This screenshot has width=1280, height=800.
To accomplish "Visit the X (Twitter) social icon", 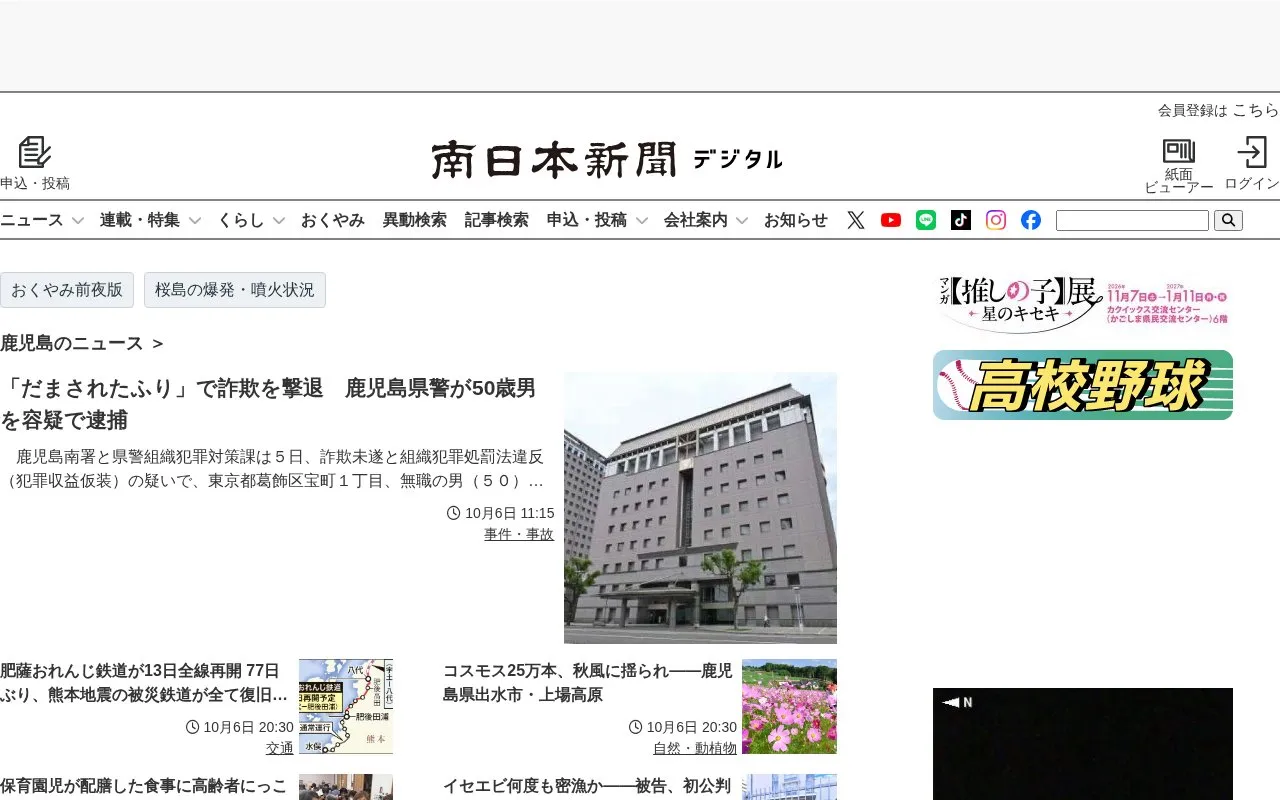I will [856, 220].
